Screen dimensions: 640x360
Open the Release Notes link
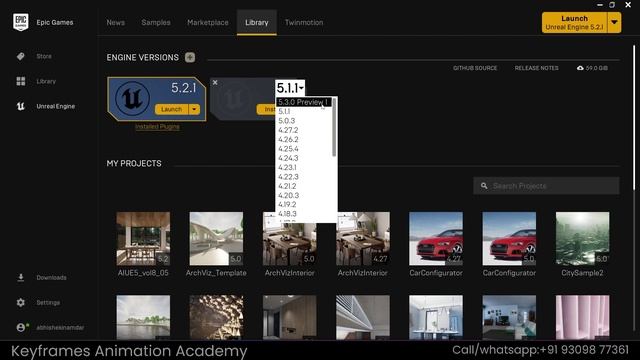point(536,68)
